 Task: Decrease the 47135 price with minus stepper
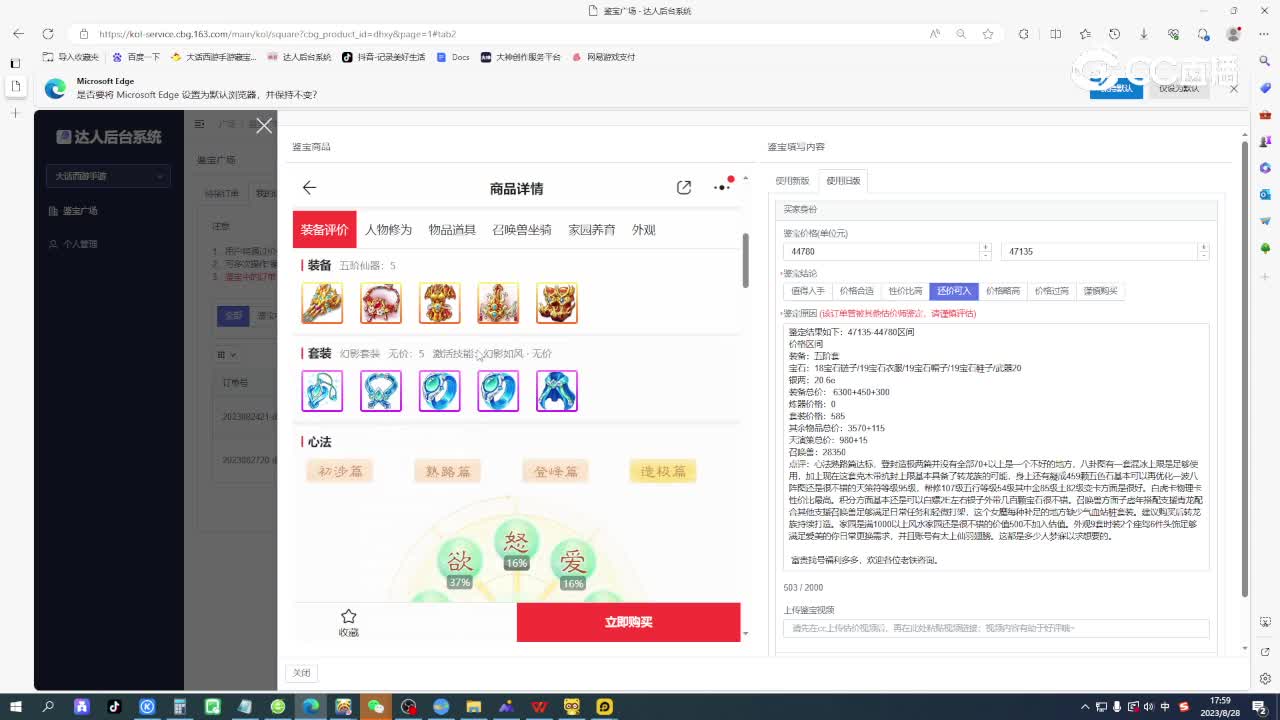pyautogui.click(x=1203, y=256)
